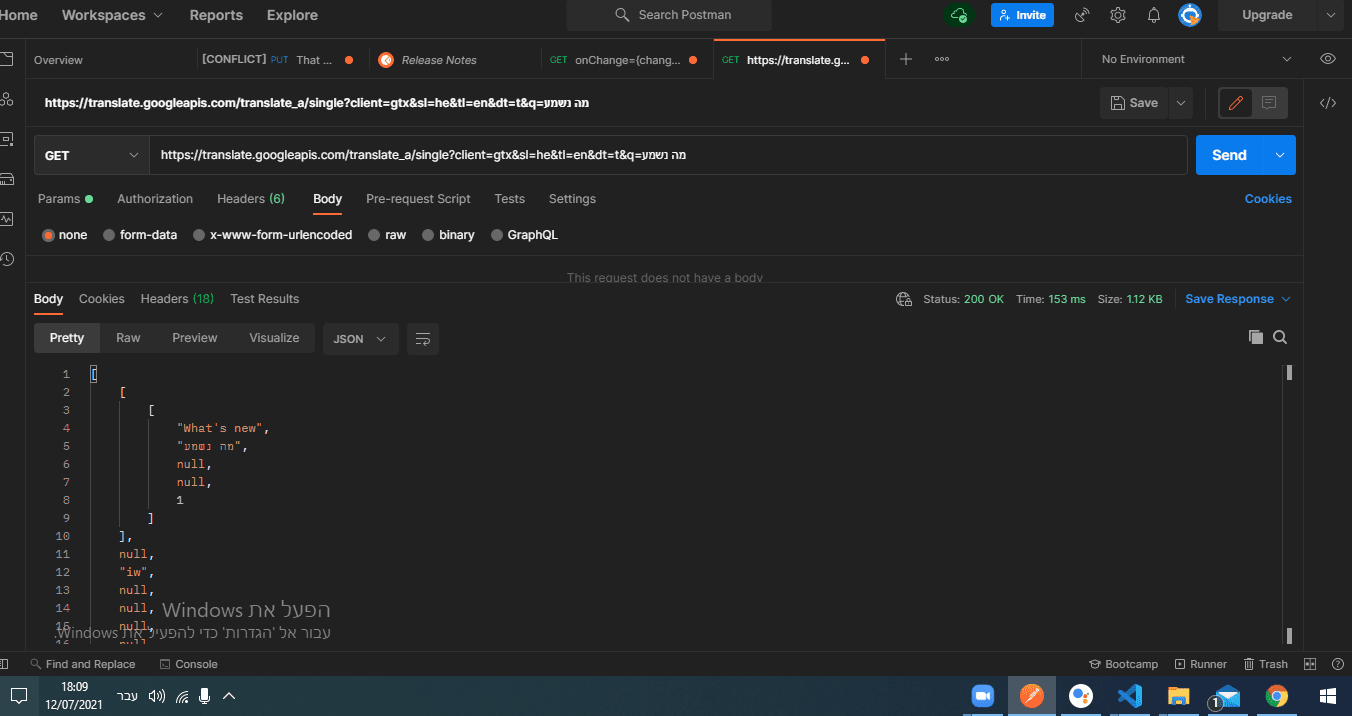
Task: Toggle the two-pane layout icon
Action: 1310,664
